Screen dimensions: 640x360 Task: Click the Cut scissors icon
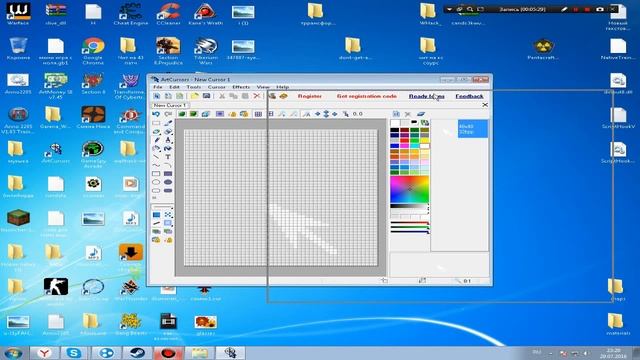click(222, 96)
